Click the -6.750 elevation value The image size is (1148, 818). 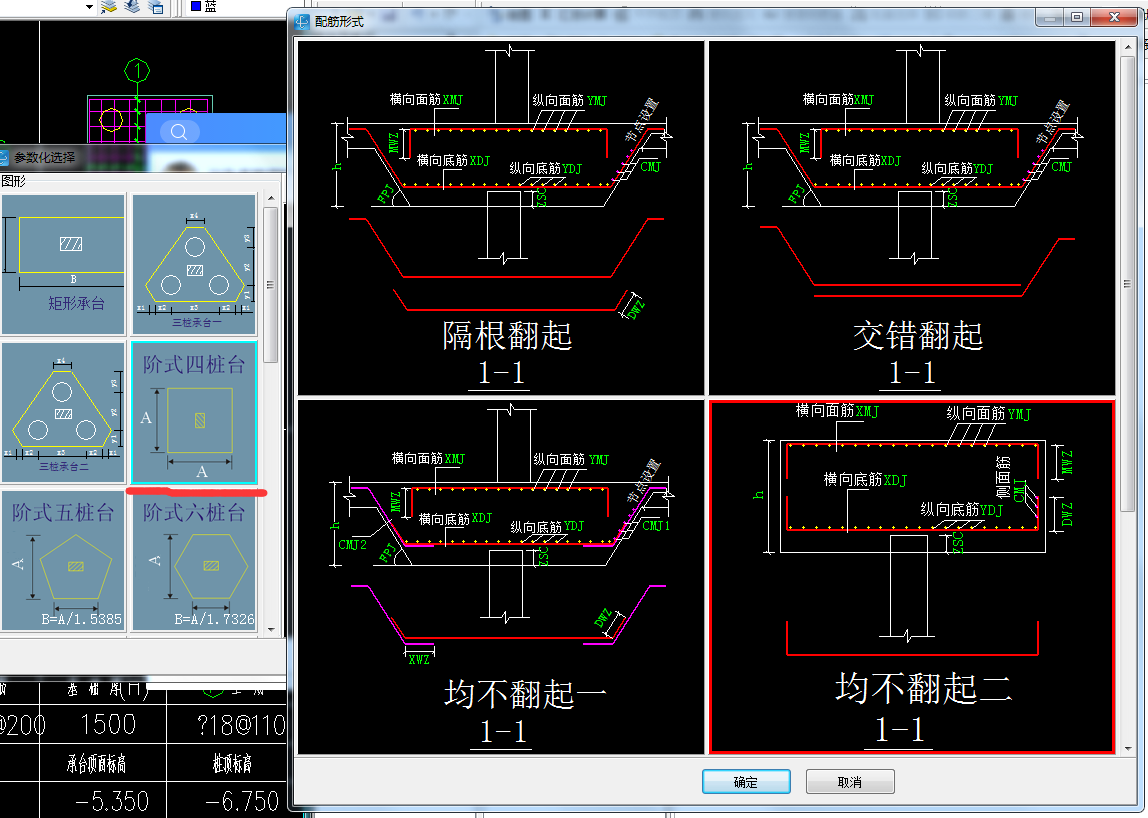(x=242, y=801)
